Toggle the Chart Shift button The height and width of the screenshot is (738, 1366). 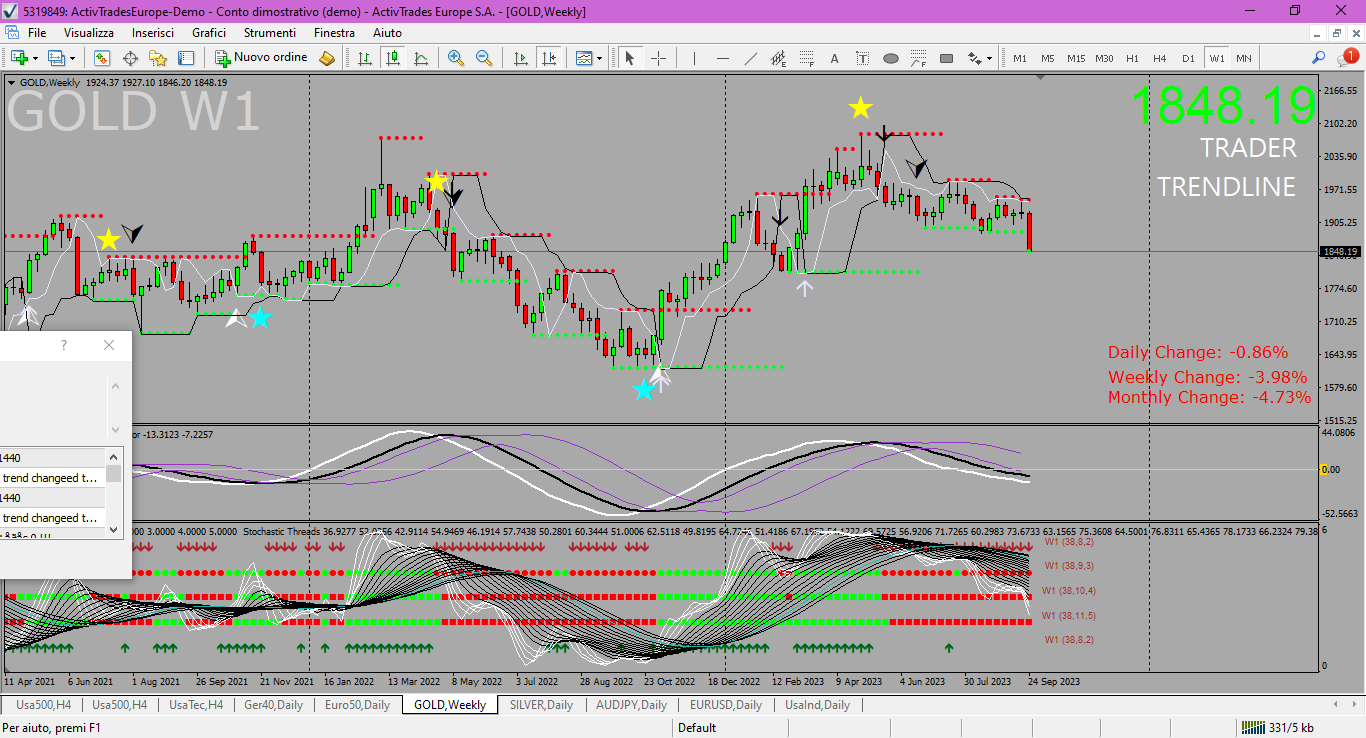pyautogui.click(x=549, y=58)
